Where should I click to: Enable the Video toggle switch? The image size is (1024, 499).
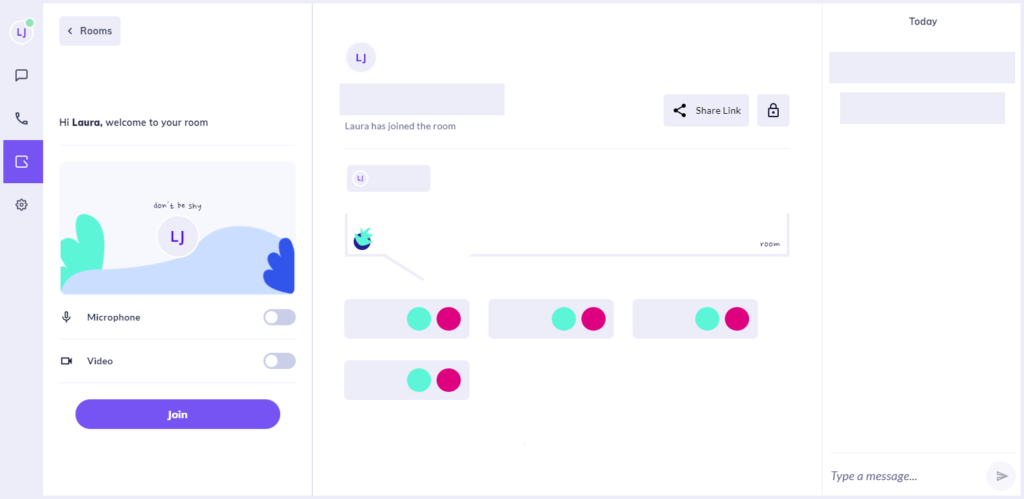[x=280, y=361]
